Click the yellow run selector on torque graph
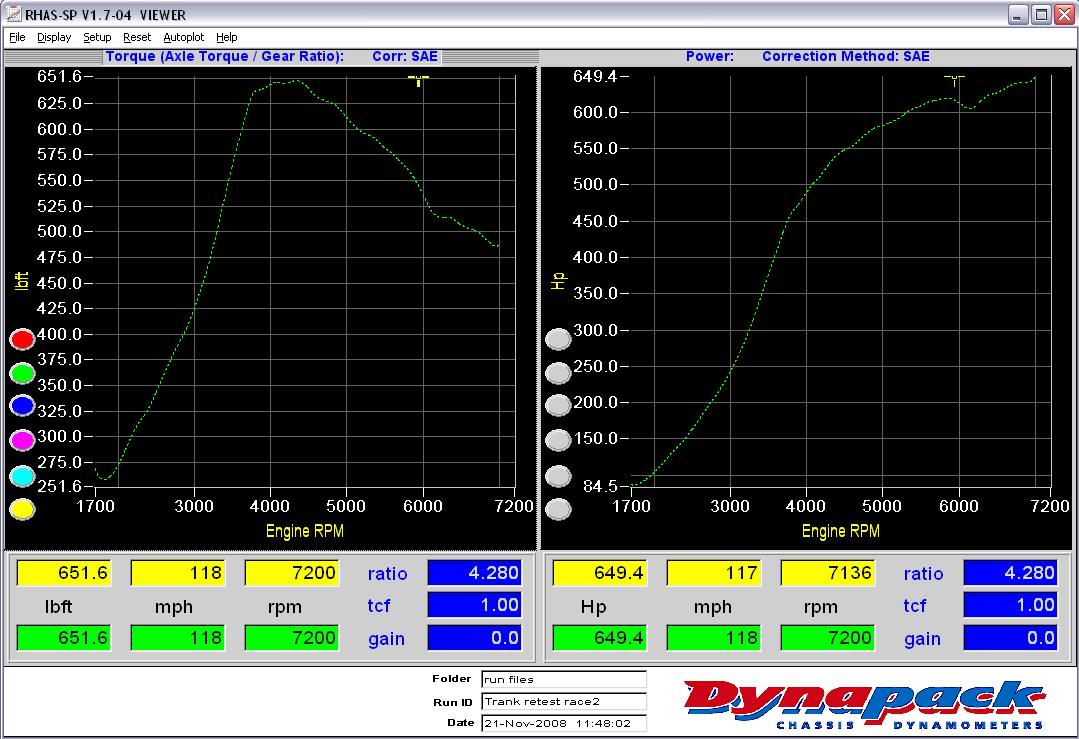 [x=22, y=509]
